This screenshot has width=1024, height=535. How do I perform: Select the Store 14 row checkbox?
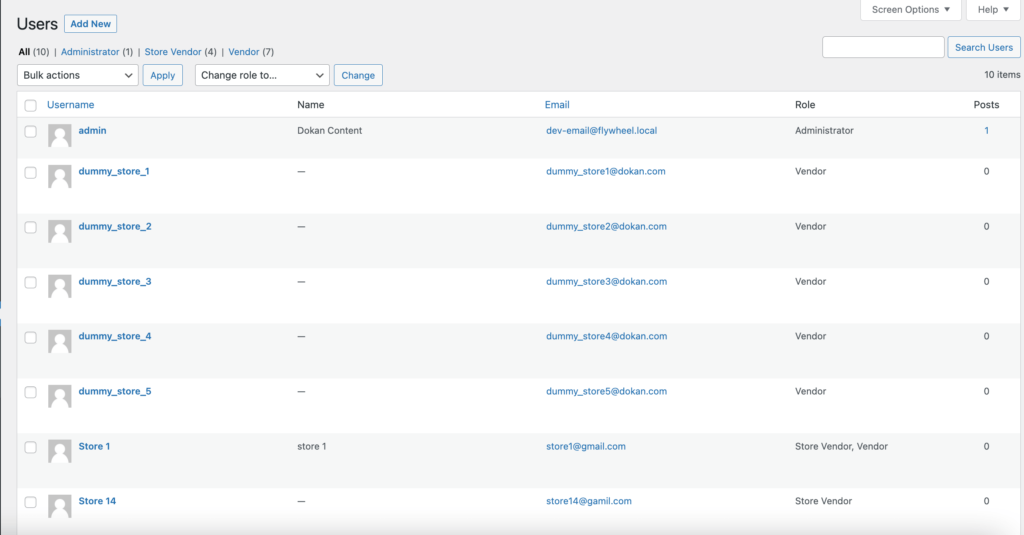click(x=31, y=502)
